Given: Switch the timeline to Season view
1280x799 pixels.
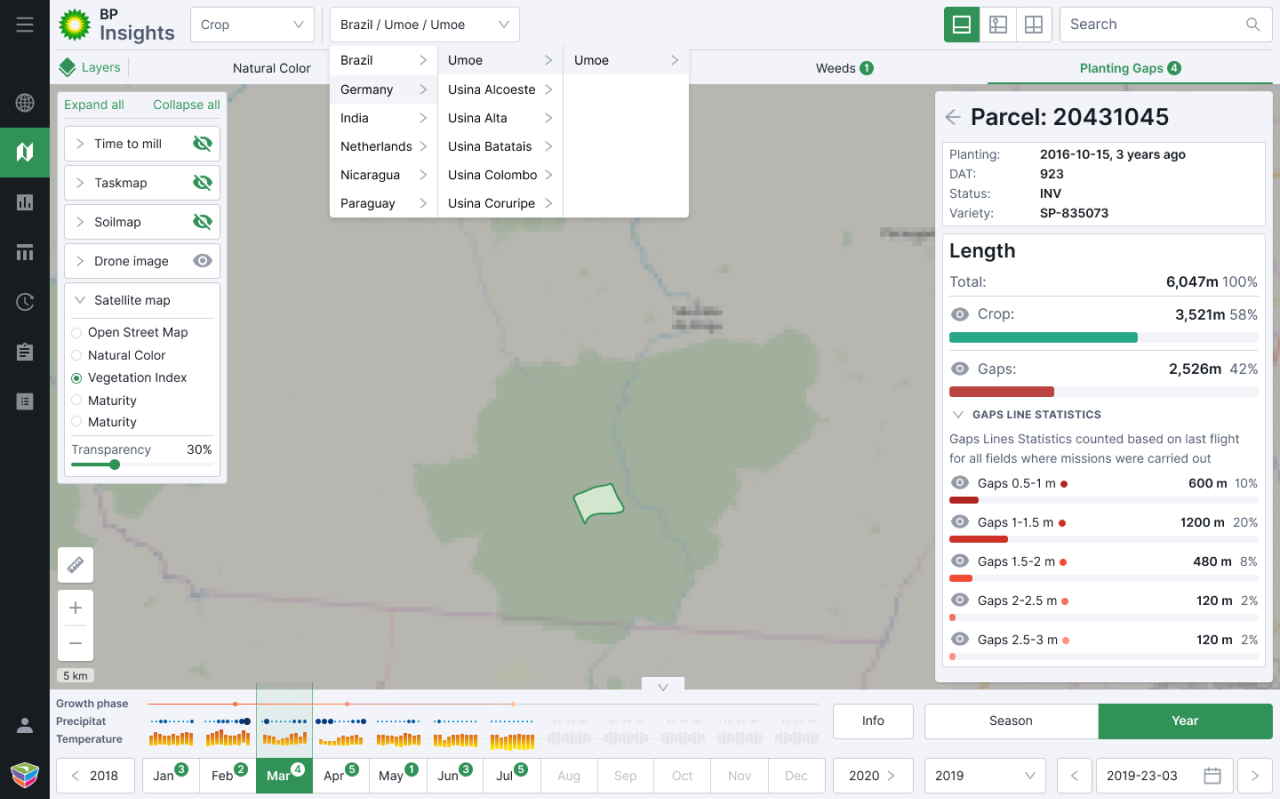Looking at the screenshot, I should coord(1010,721).
